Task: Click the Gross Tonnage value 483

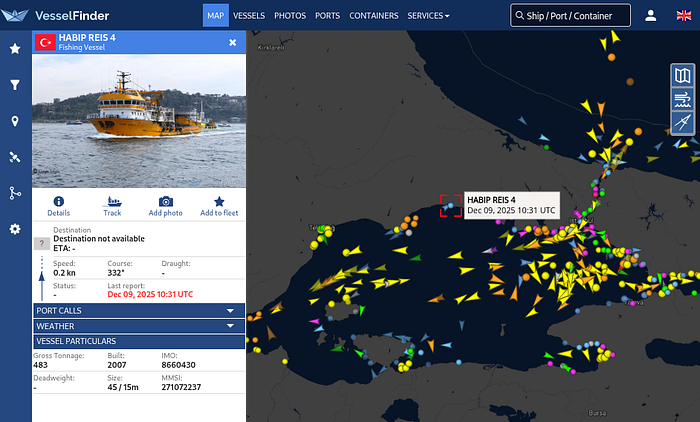Action: coord(40,365)
